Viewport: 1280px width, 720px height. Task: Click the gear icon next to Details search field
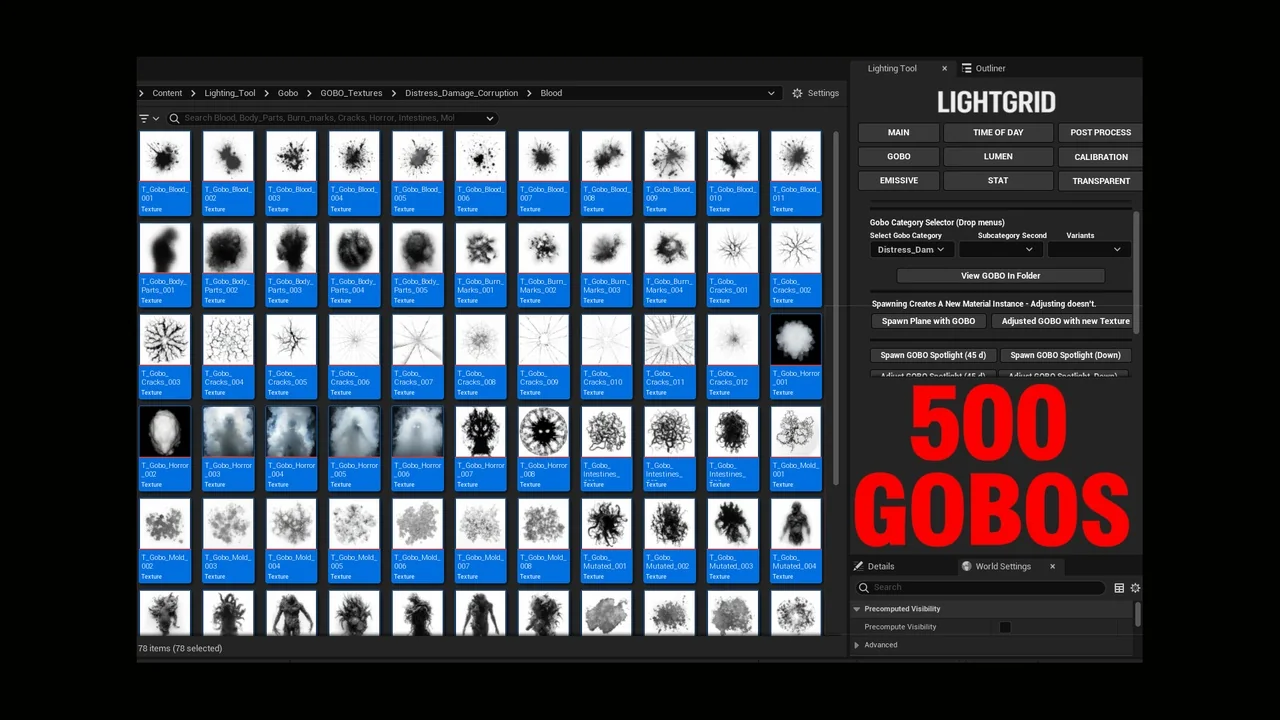point(1135,588)
